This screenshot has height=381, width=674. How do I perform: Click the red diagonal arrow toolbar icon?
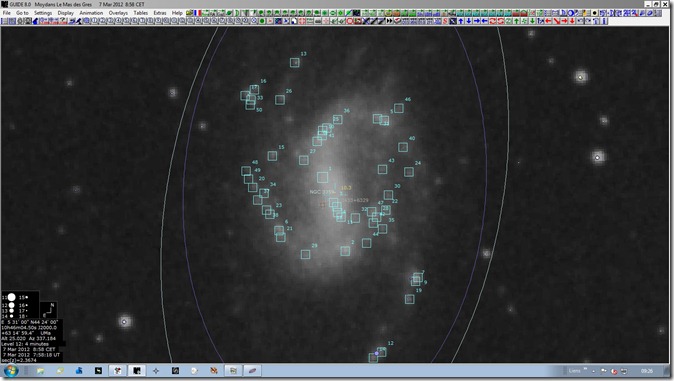[x=557, y=21]
